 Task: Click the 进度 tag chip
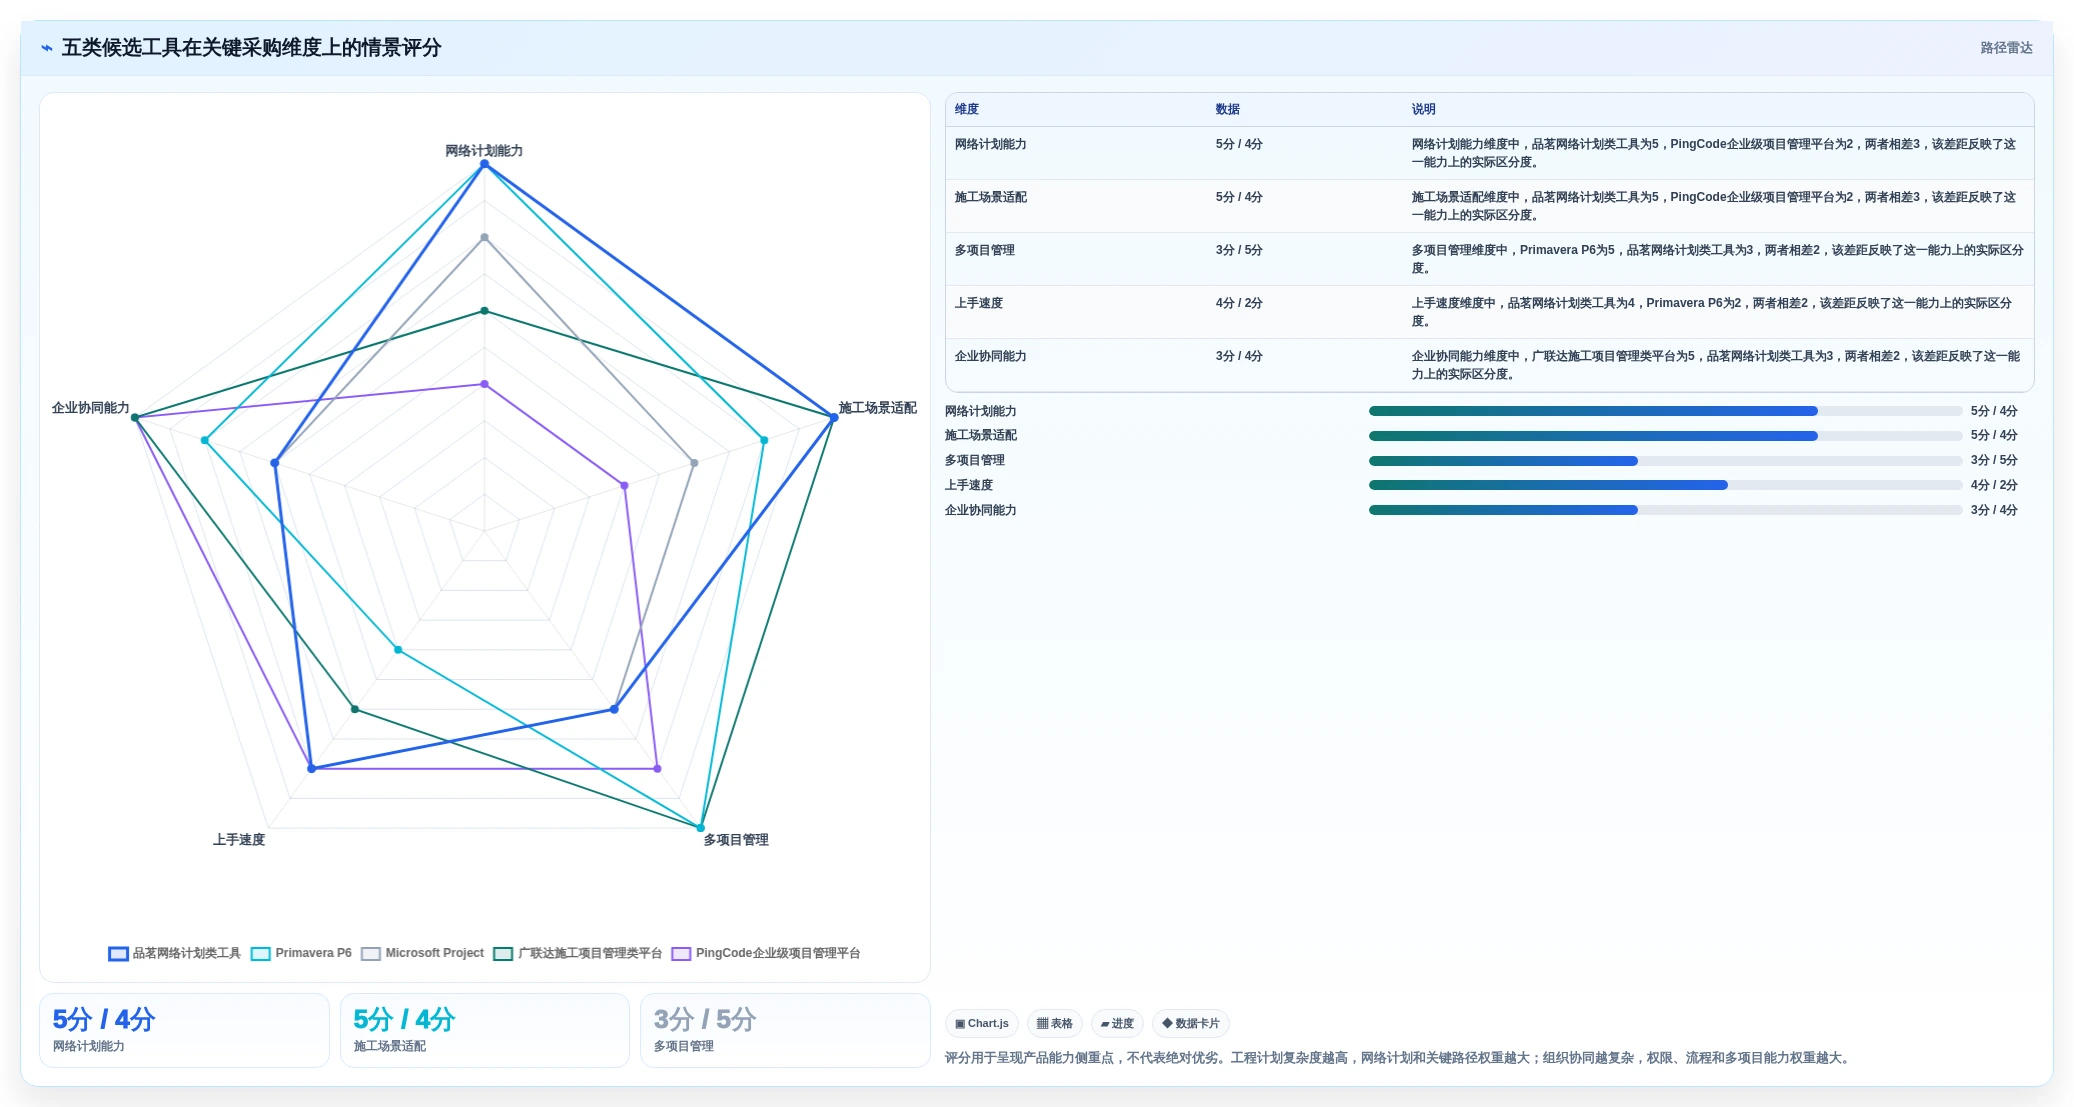pos(1117,1023)
